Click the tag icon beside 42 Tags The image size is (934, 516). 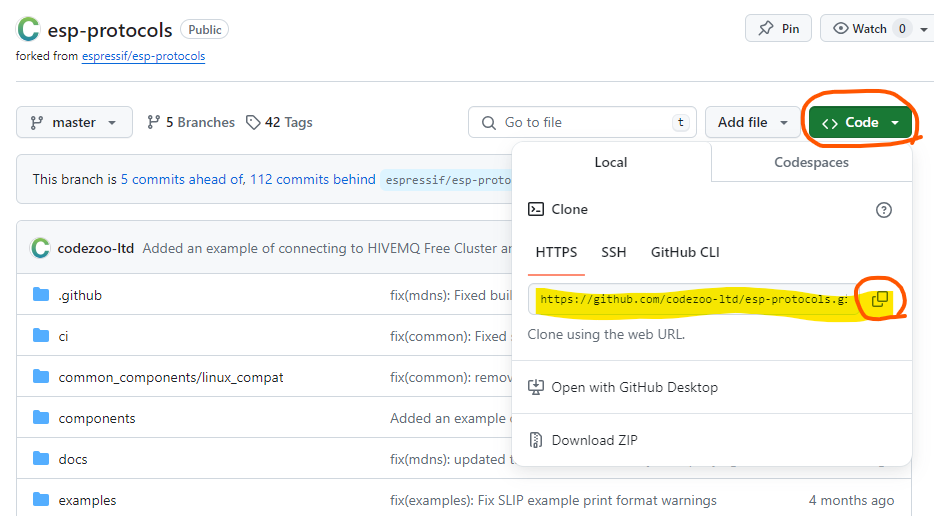pyautogui.click(x=253, y=122)
